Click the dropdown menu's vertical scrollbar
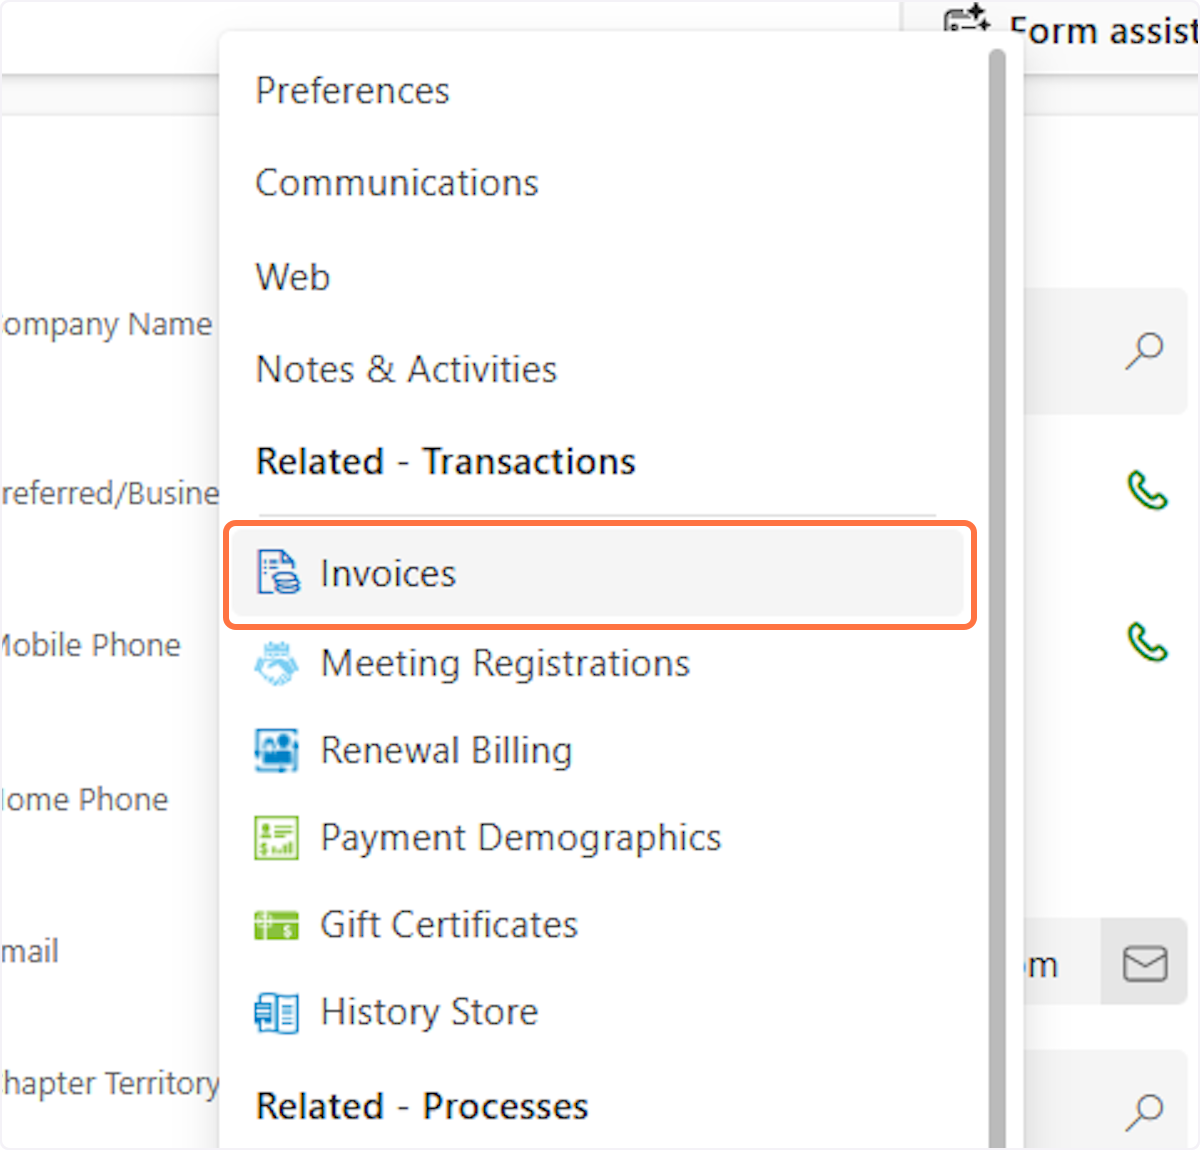The width and height of the screenshot is (1200, 1150). [996, 600]
